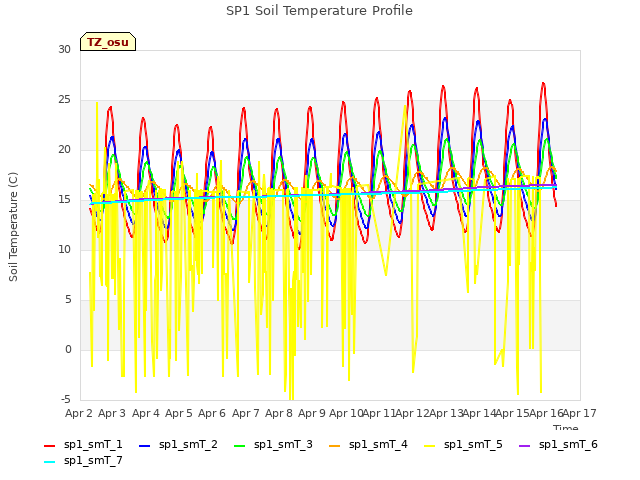The width and height of the screenshot is (640, 480).
Task: Click the Apr 7 x-axis tick label
Action: (246, 413)
